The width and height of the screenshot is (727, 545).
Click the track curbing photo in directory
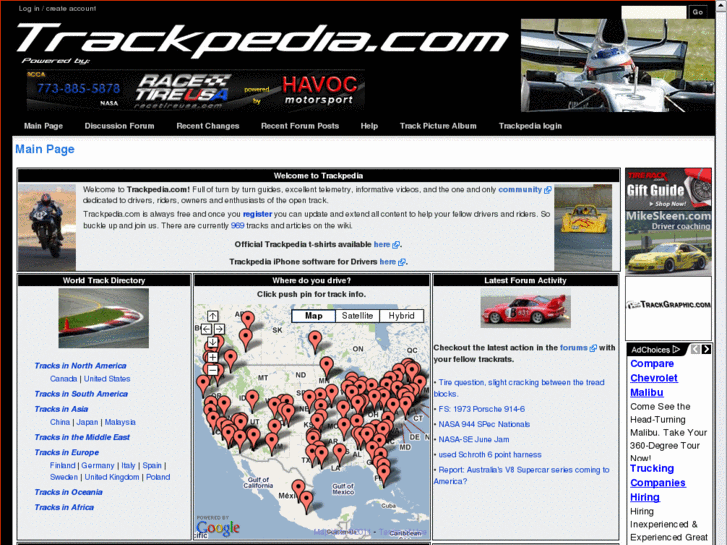click(x=103, y=318)
